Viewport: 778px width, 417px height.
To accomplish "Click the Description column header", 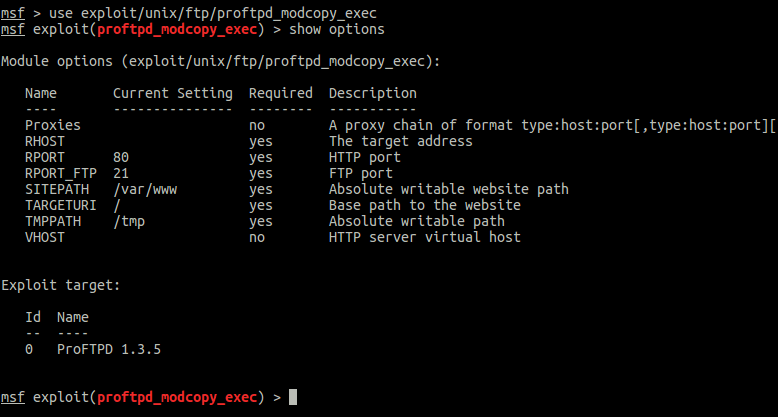I will click(373, 93).
